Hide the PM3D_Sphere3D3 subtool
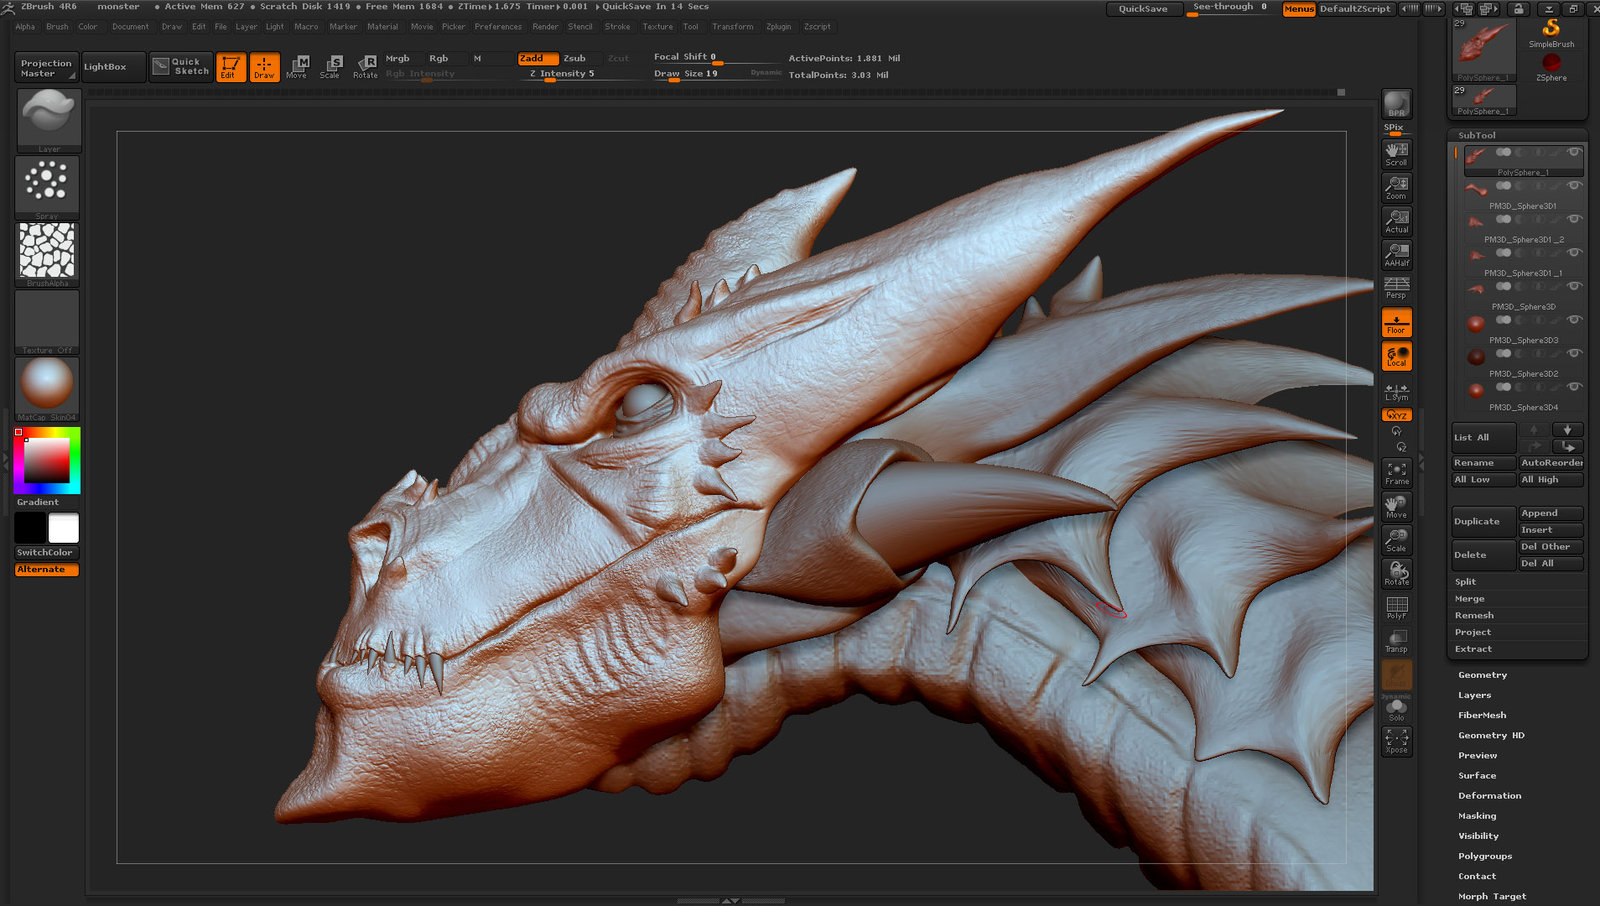Screen dimensions: 1600x906 point(1574,320)
